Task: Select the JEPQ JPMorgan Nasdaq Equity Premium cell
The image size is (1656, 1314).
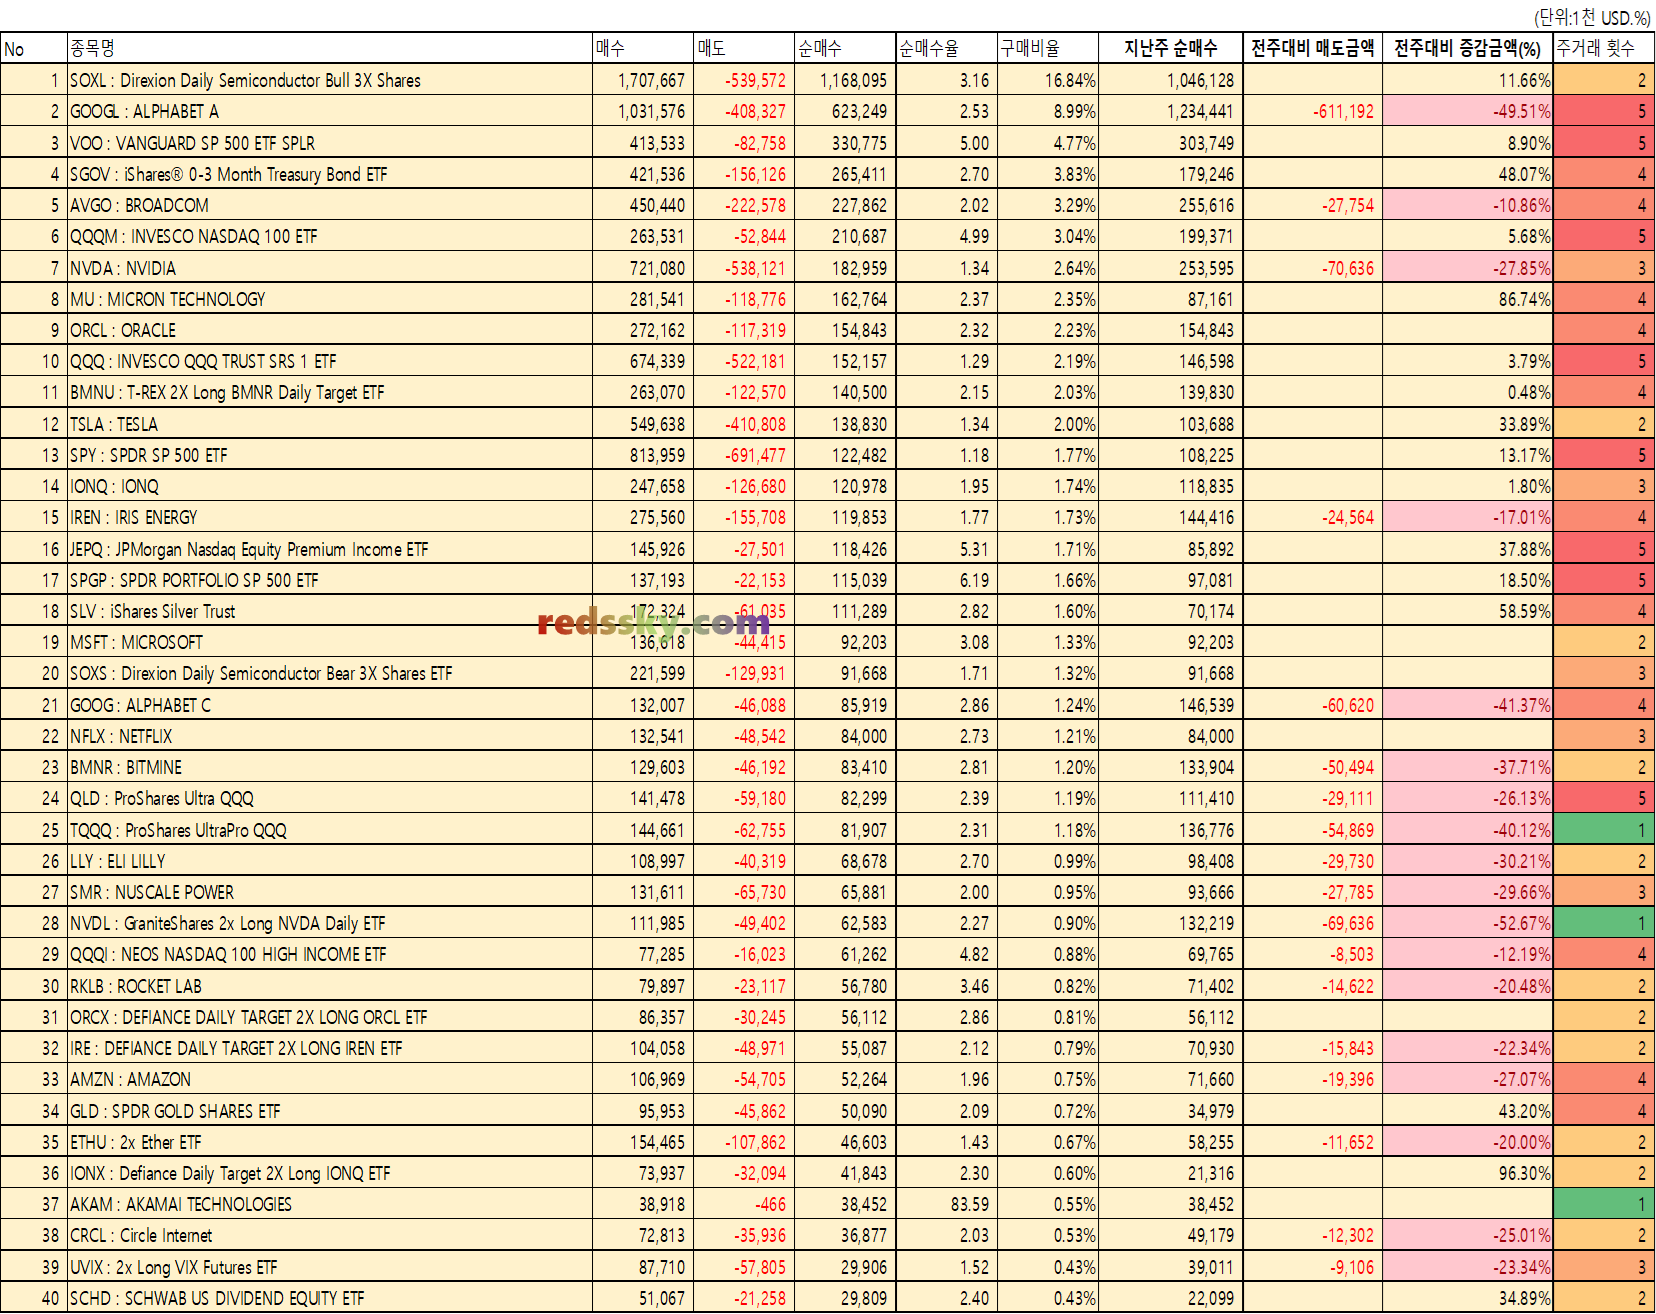Action: 330,549
